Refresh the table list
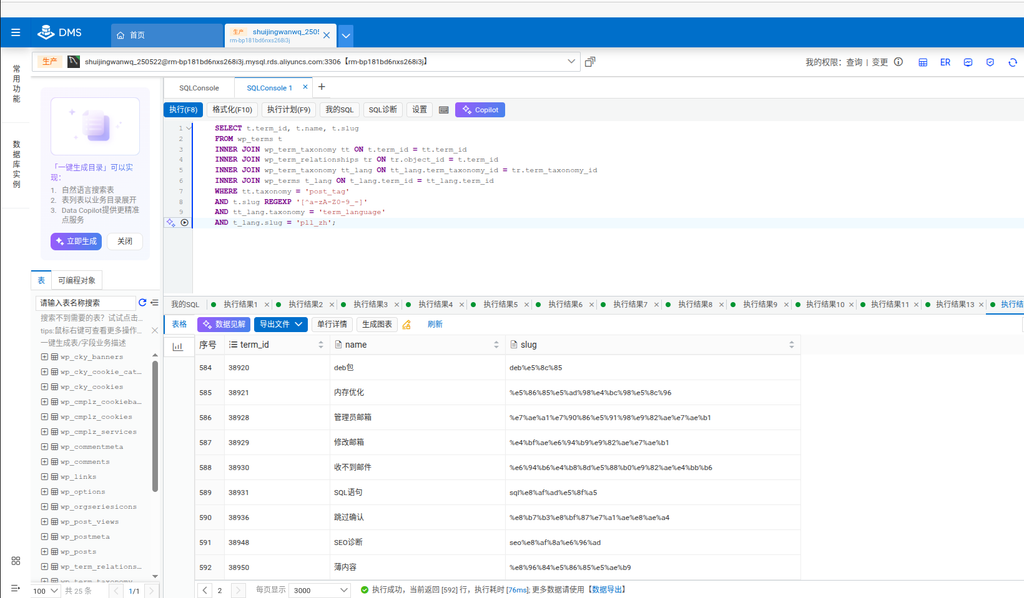 [x=142, y=302]
